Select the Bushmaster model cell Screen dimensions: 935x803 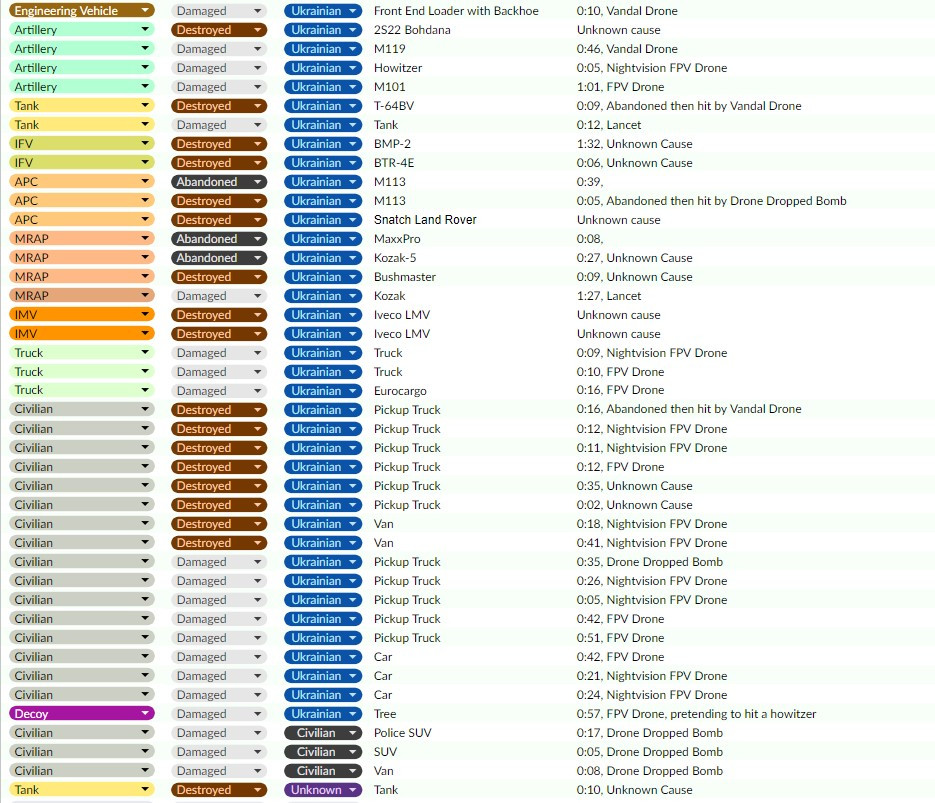[x=405, y=277]
